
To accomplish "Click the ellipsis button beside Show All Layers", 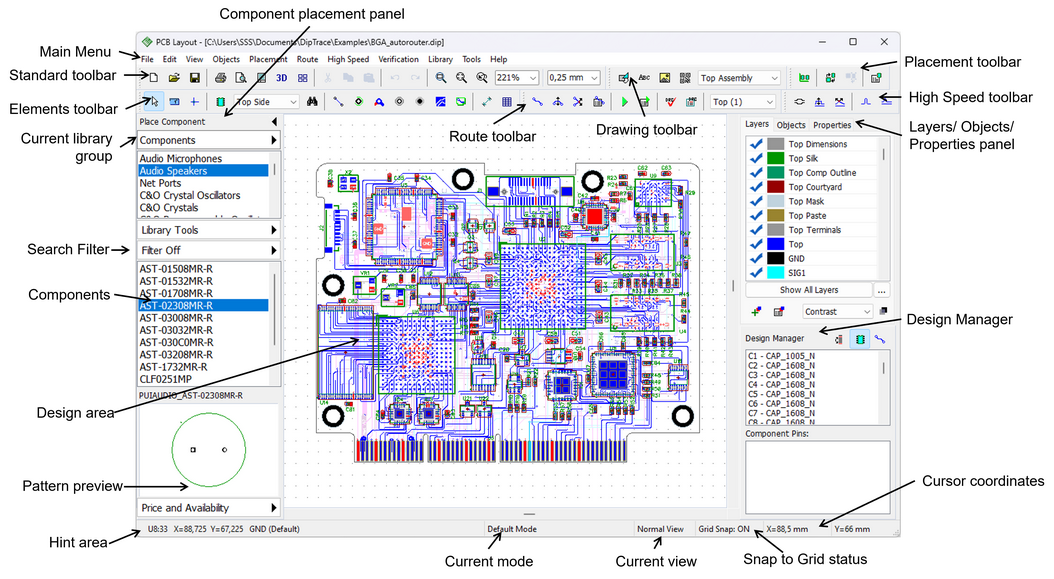I will [x=881, y=290].
